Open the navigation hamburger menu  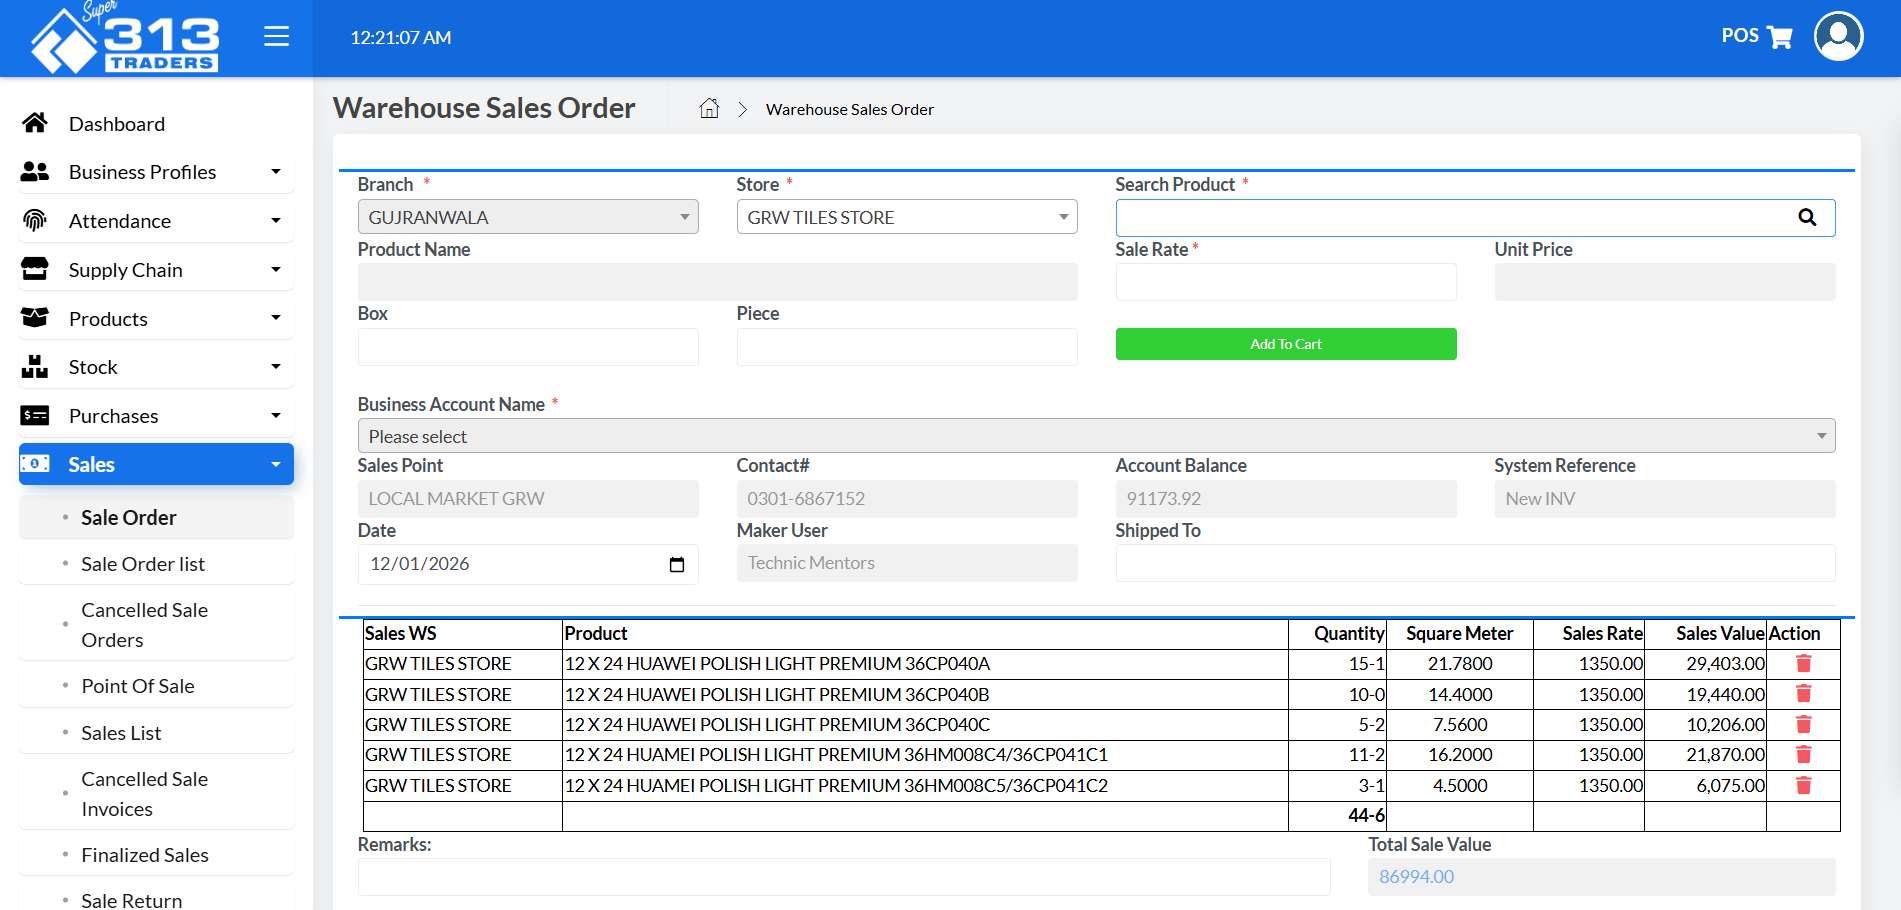(x=276, y=37)
